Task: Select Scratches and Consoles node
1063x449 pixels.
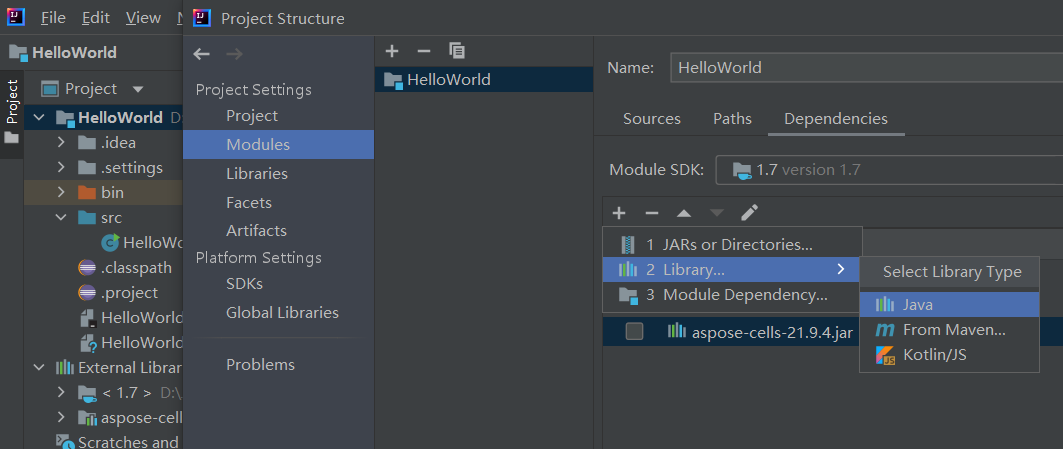Action: (x=119, y=442)
